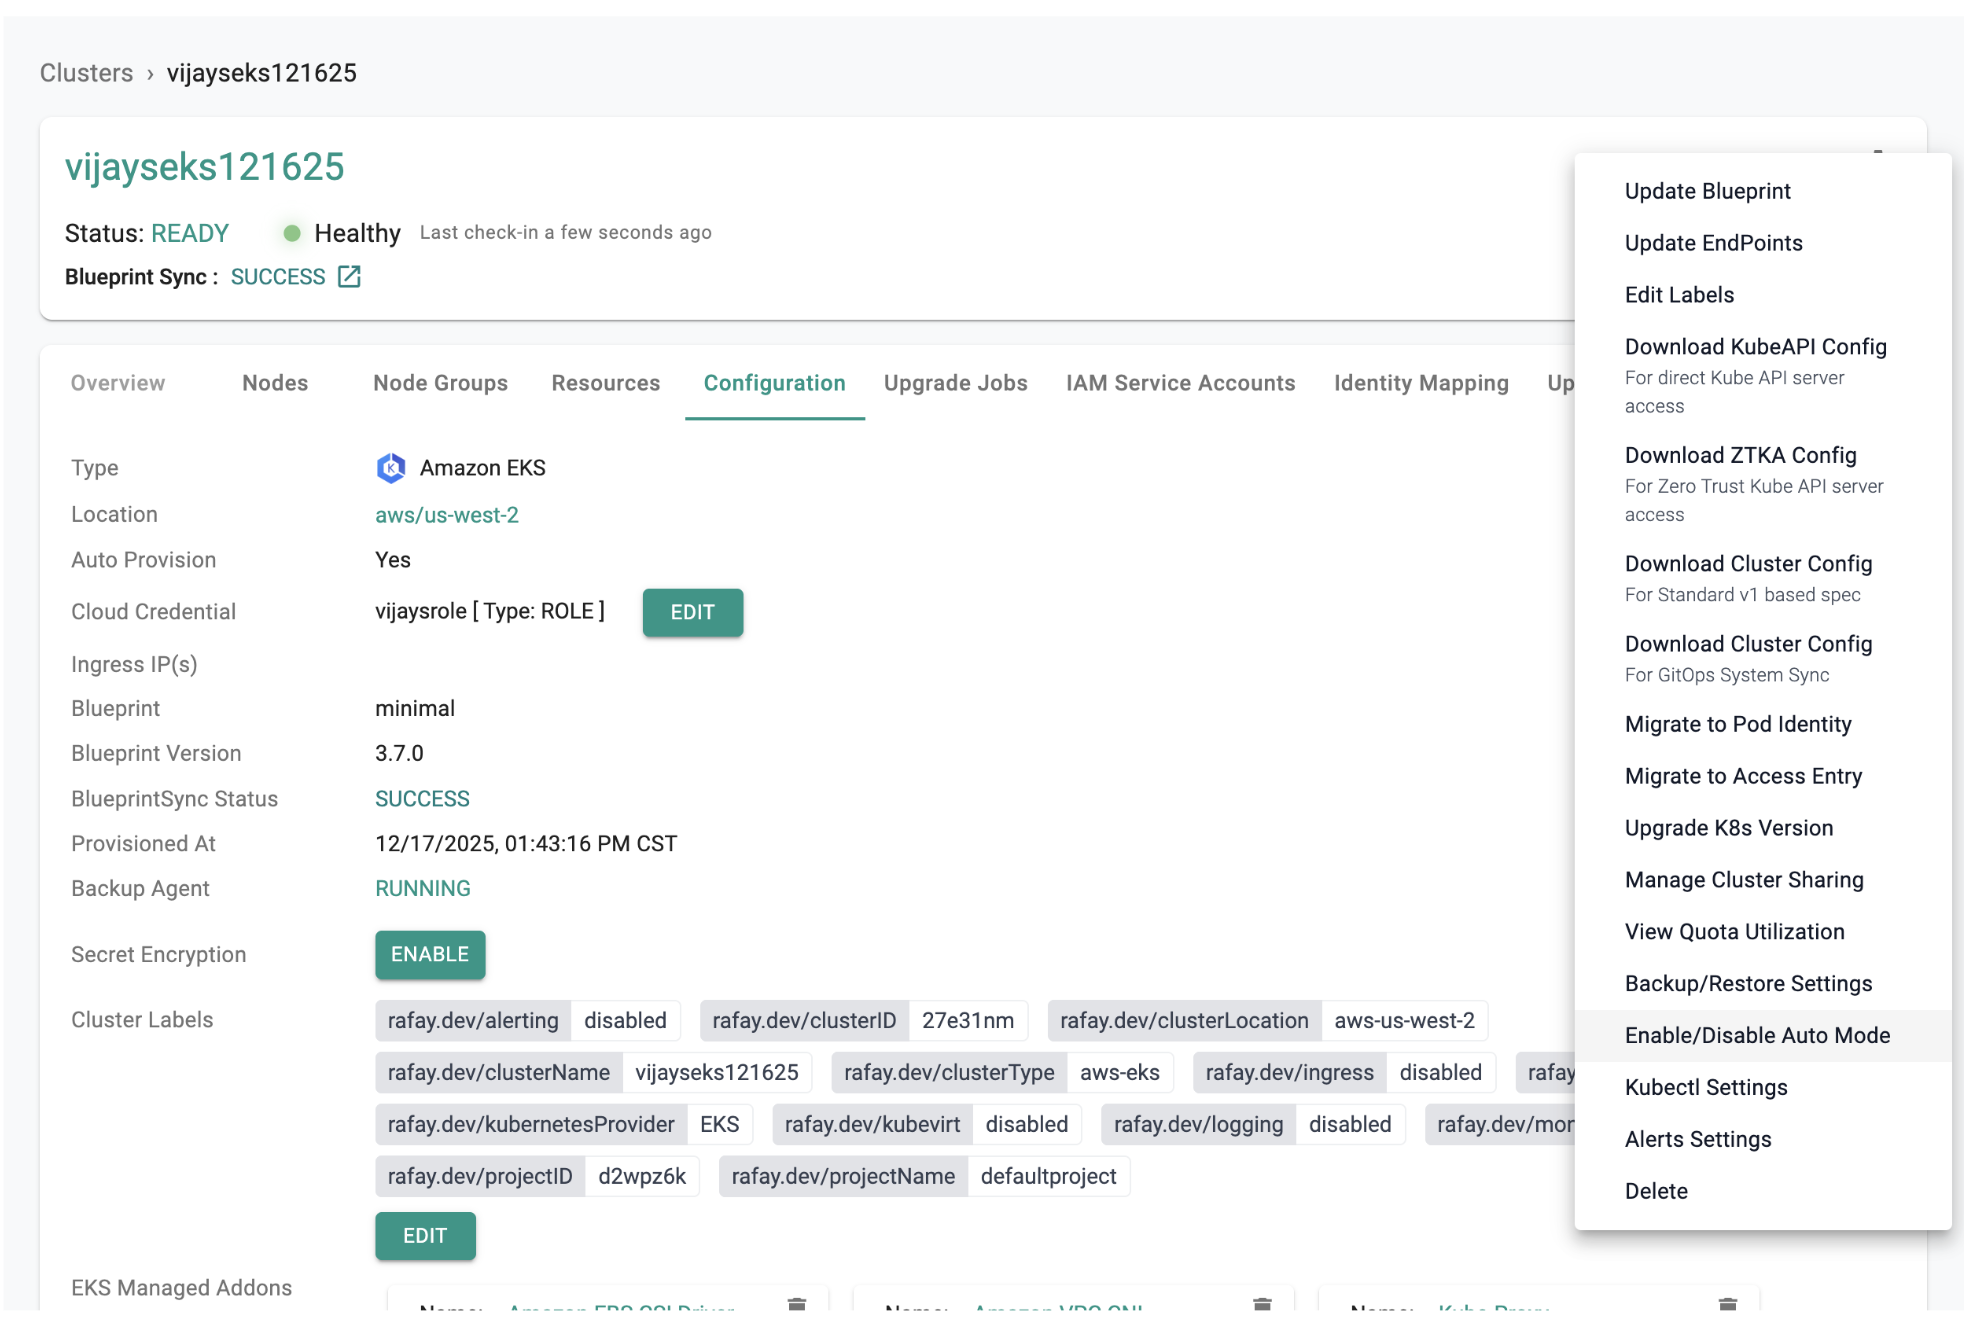This screenshot has height=1328, width=1964.
Task: Edit the Cluster Labels
Action: click(x=425, y=1236)
